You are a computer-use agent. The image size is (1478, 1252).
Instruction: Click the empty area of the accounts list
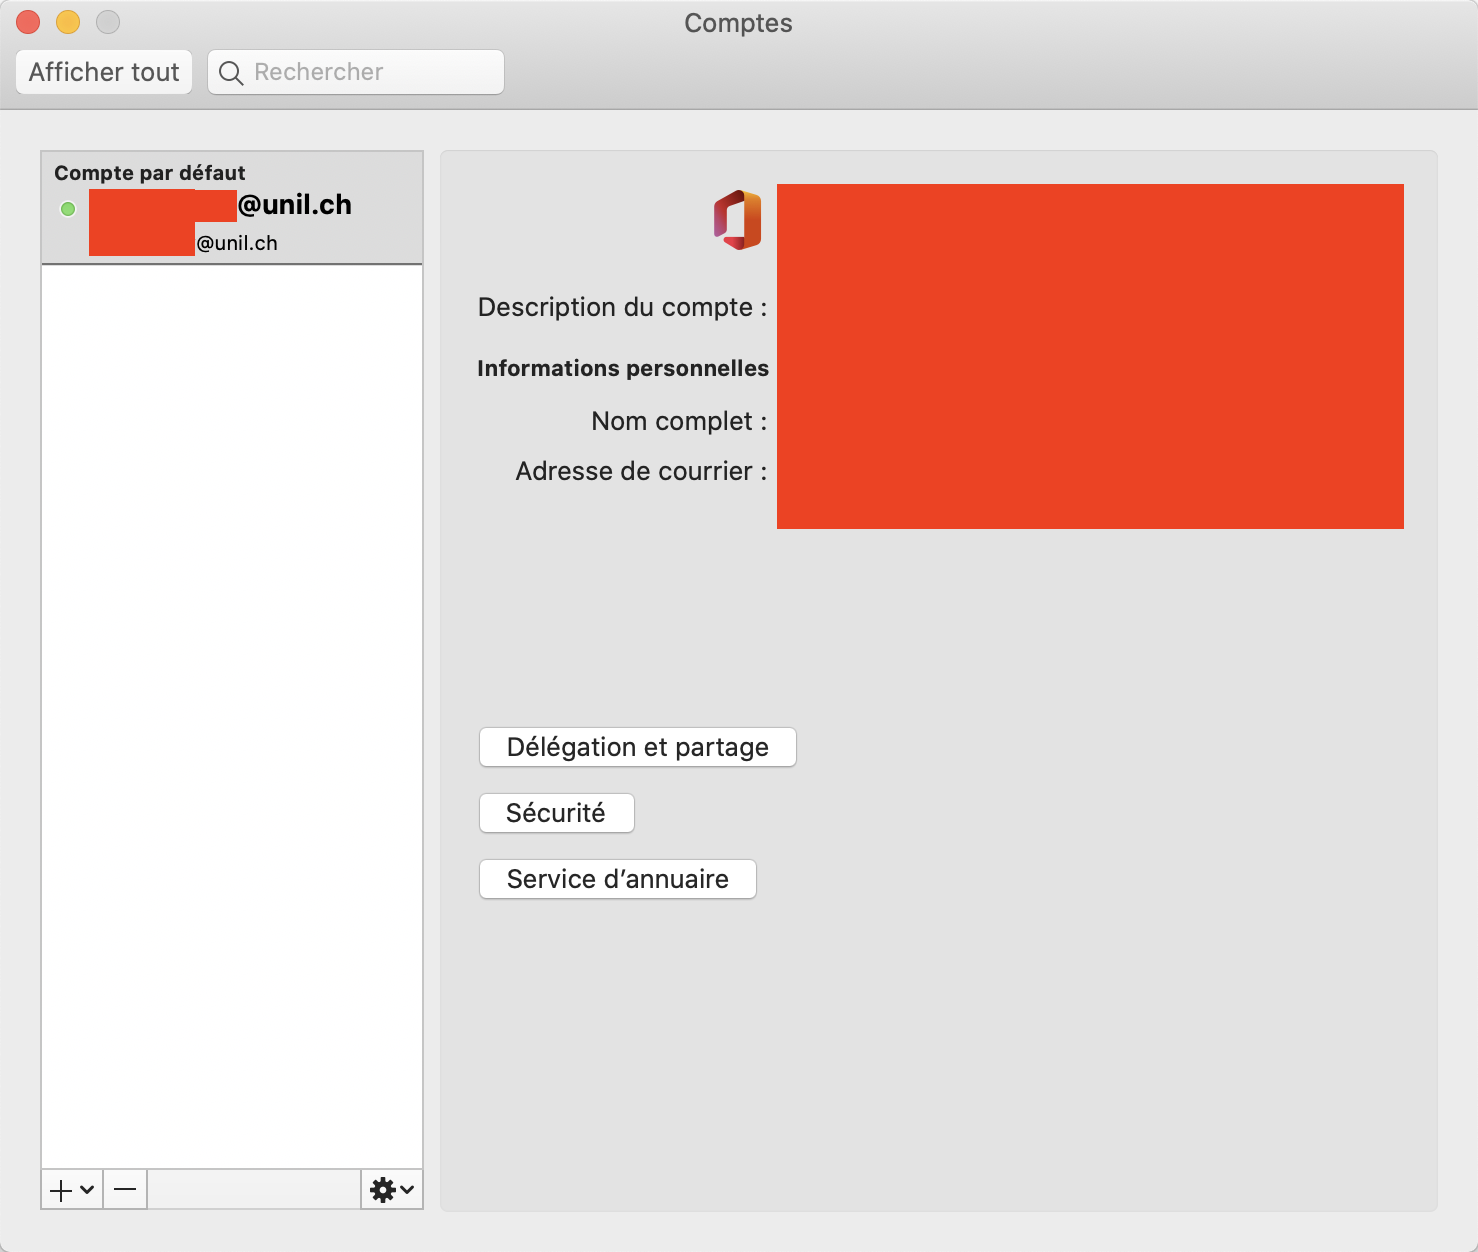point(232,700)
